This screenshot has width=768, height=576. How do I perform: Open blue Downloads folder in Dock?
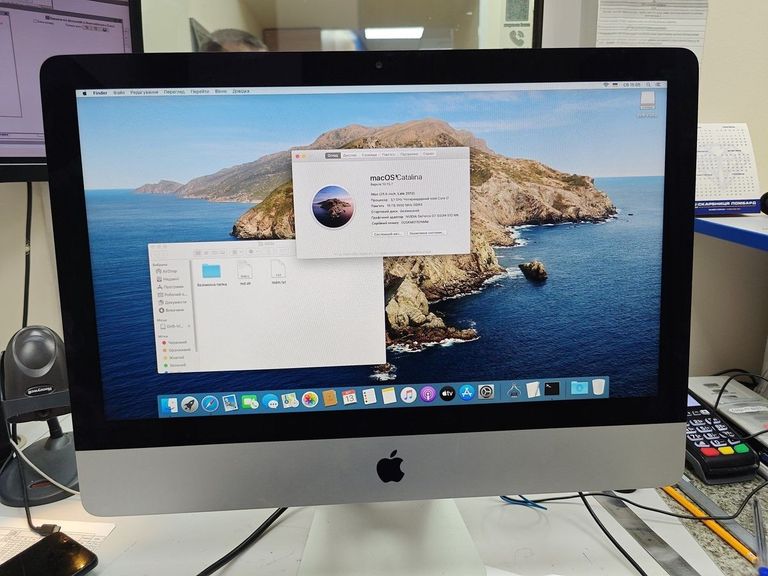(579, 387)
